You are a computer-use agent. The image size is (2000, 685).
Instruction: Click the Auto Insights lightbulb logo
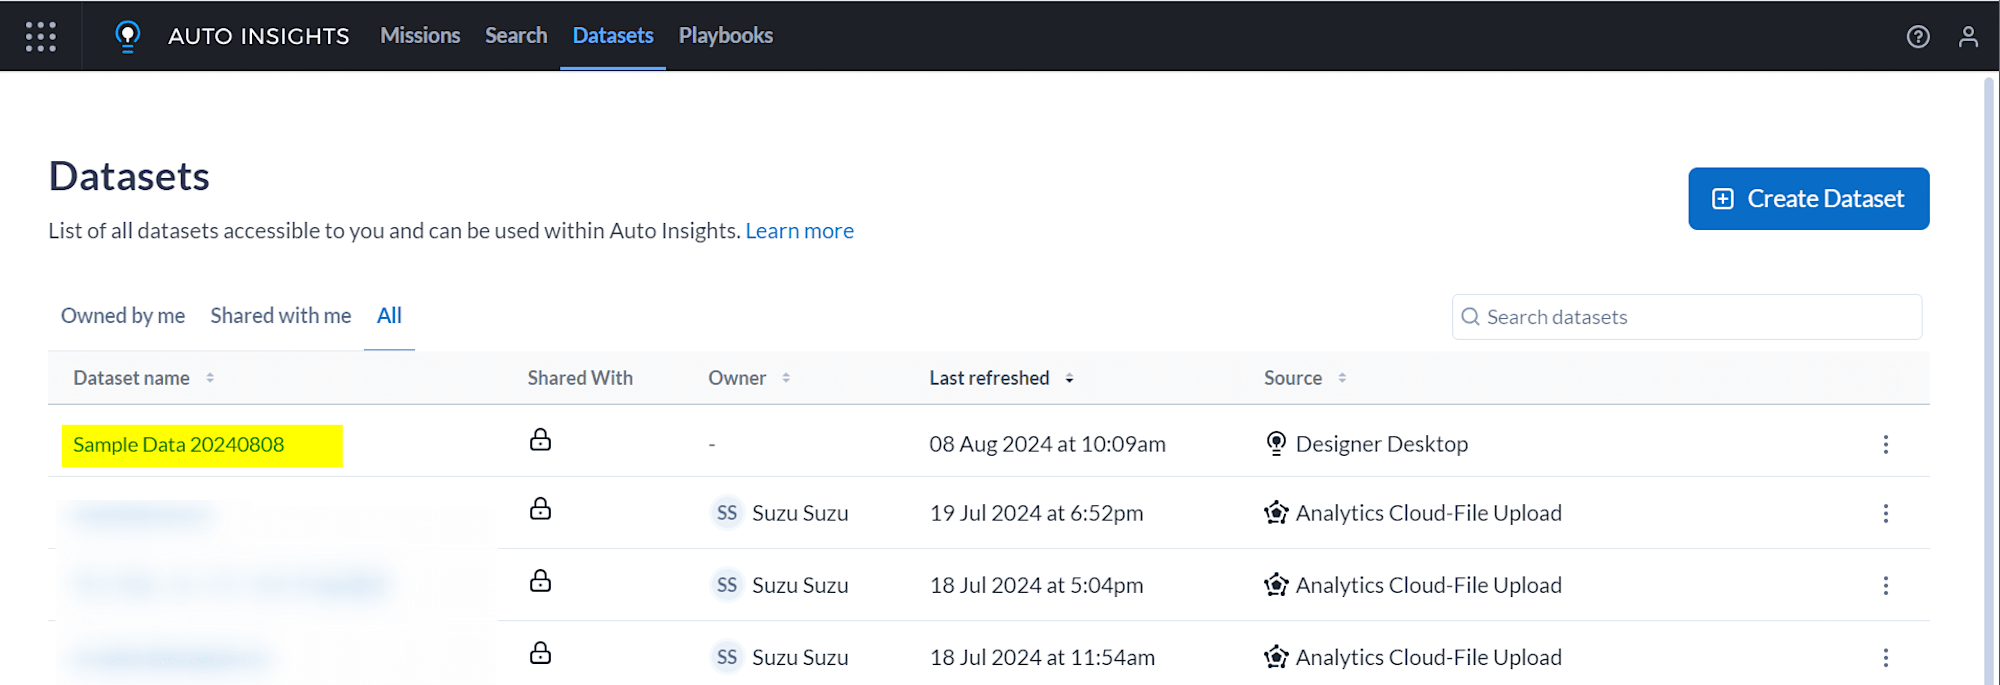tap(127, 36)
